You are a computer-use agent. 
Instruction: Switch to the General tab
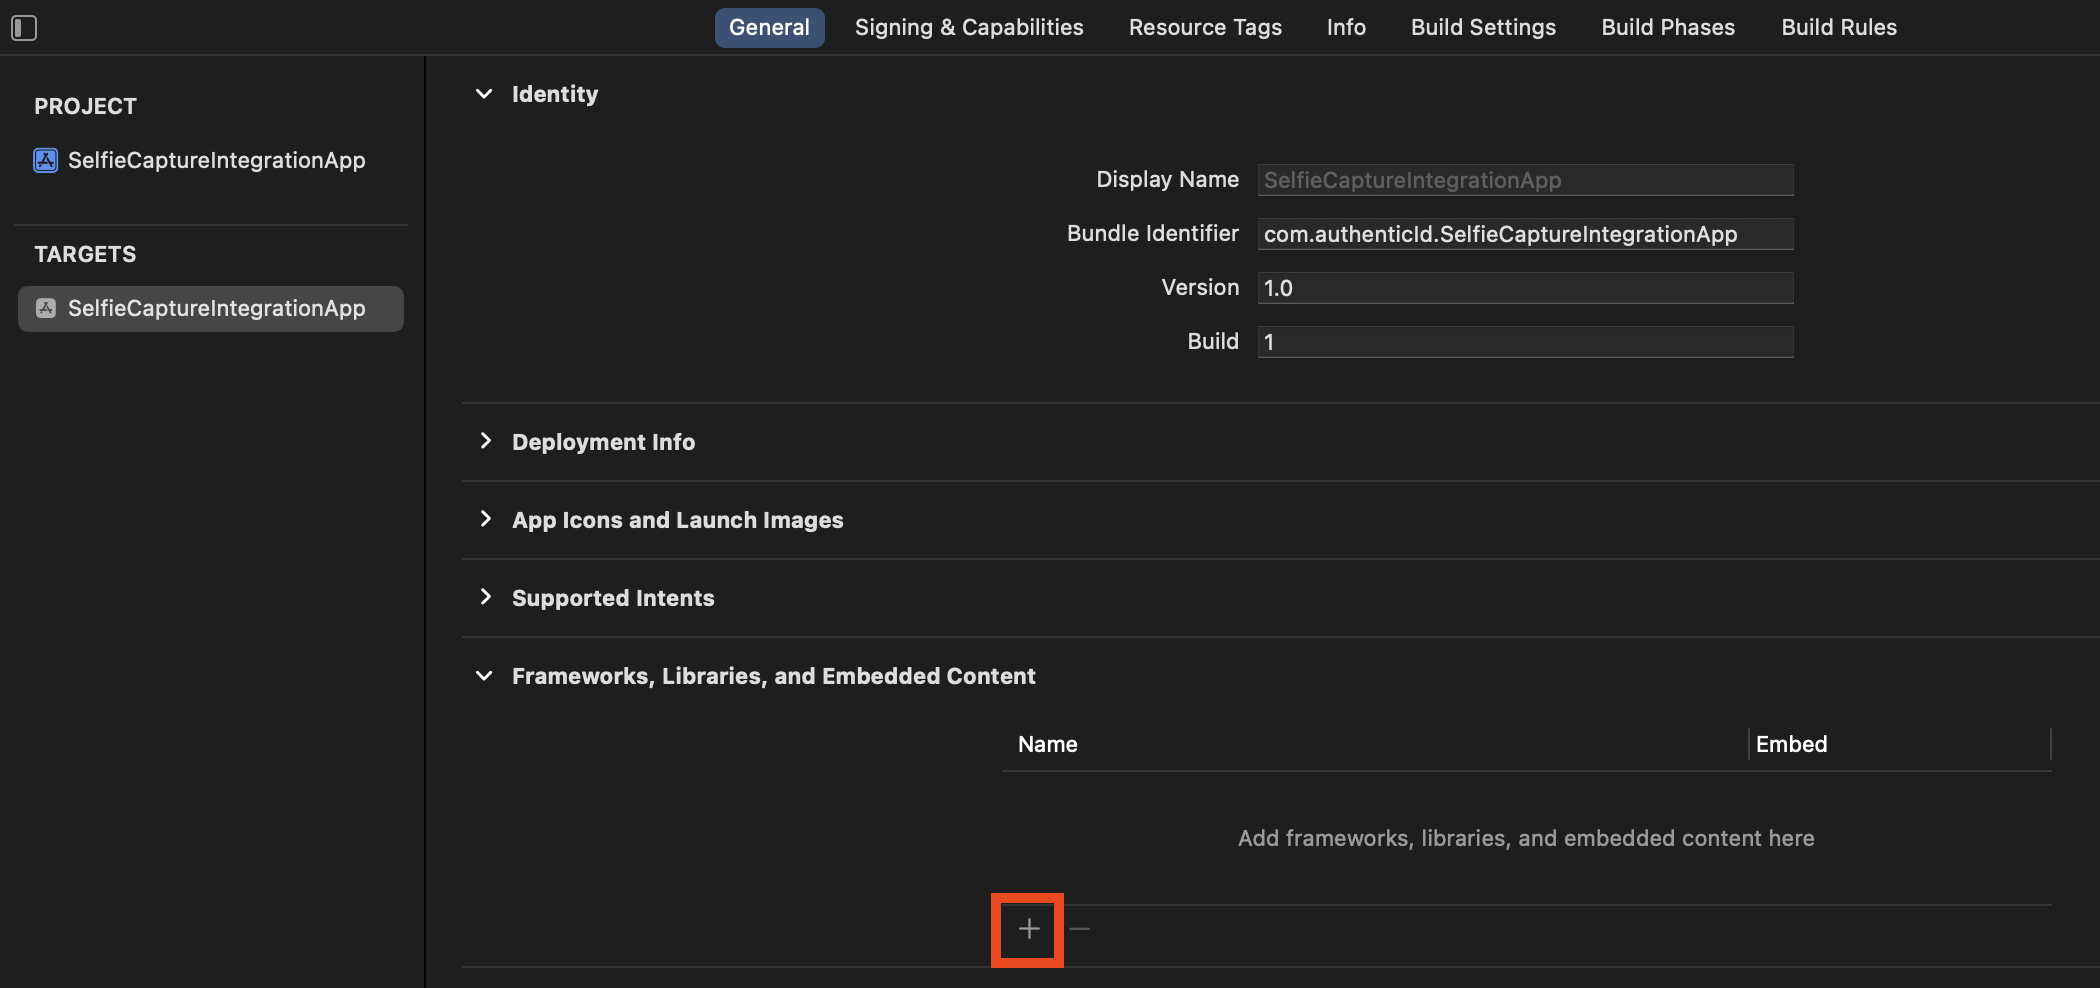coord(769,27)
